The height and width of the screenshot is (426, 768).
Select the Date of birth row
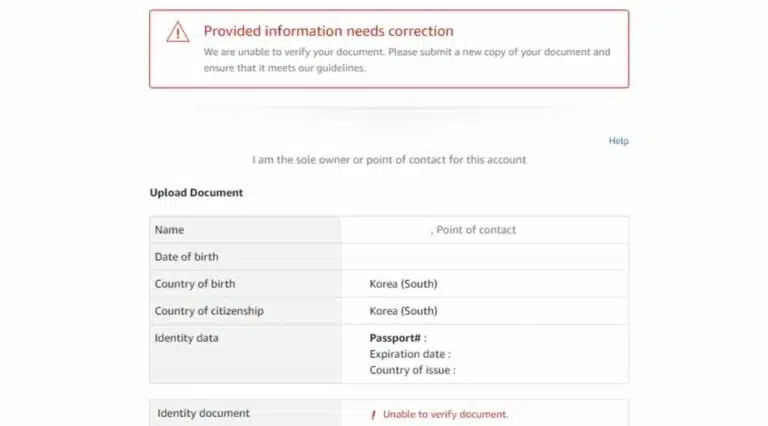pyautogui.click(x=389, y=257)
